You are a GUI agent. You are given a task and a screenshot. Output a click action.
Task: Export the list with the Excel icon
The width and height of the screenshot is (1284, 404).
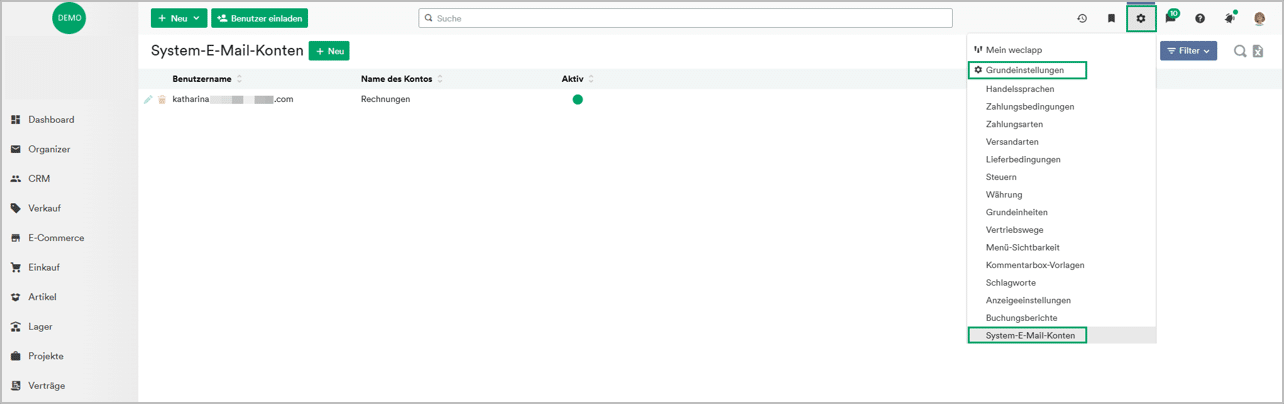(x=1259, y=51)
